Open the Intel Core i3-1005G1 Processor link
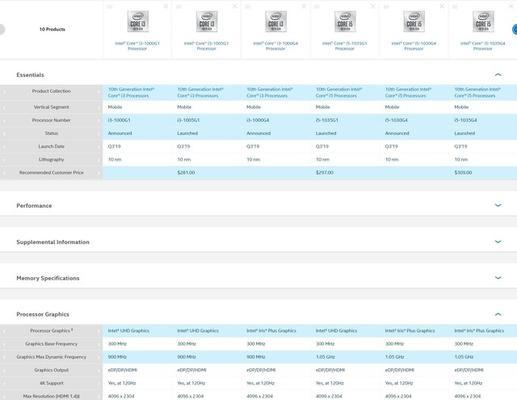This screenshot has width=517, height=400. (x=206, y=46)
